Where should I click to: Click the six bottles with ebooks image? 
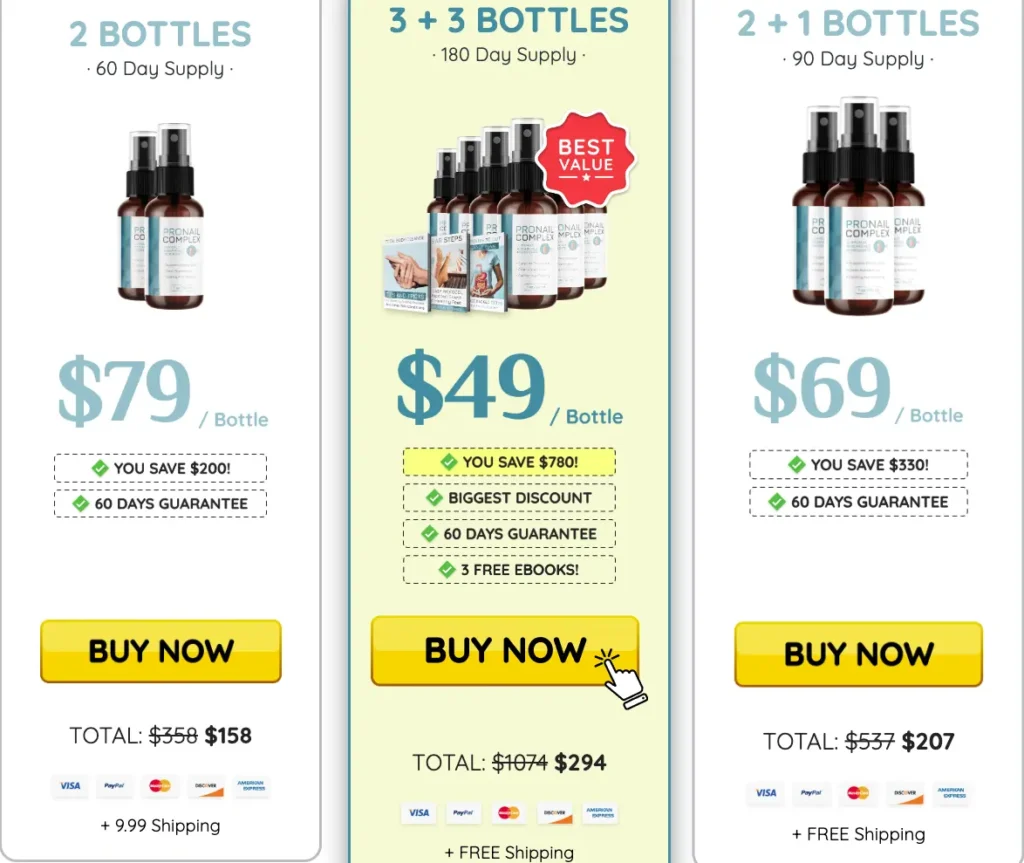496,216
